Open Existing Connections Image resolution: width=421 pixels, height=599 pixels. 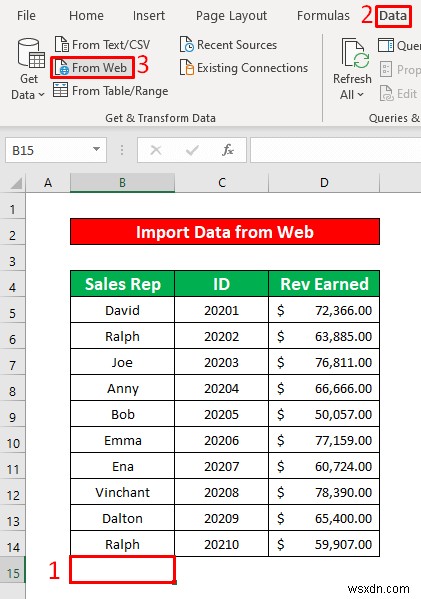pyautogui.click(x=244, y=68)
